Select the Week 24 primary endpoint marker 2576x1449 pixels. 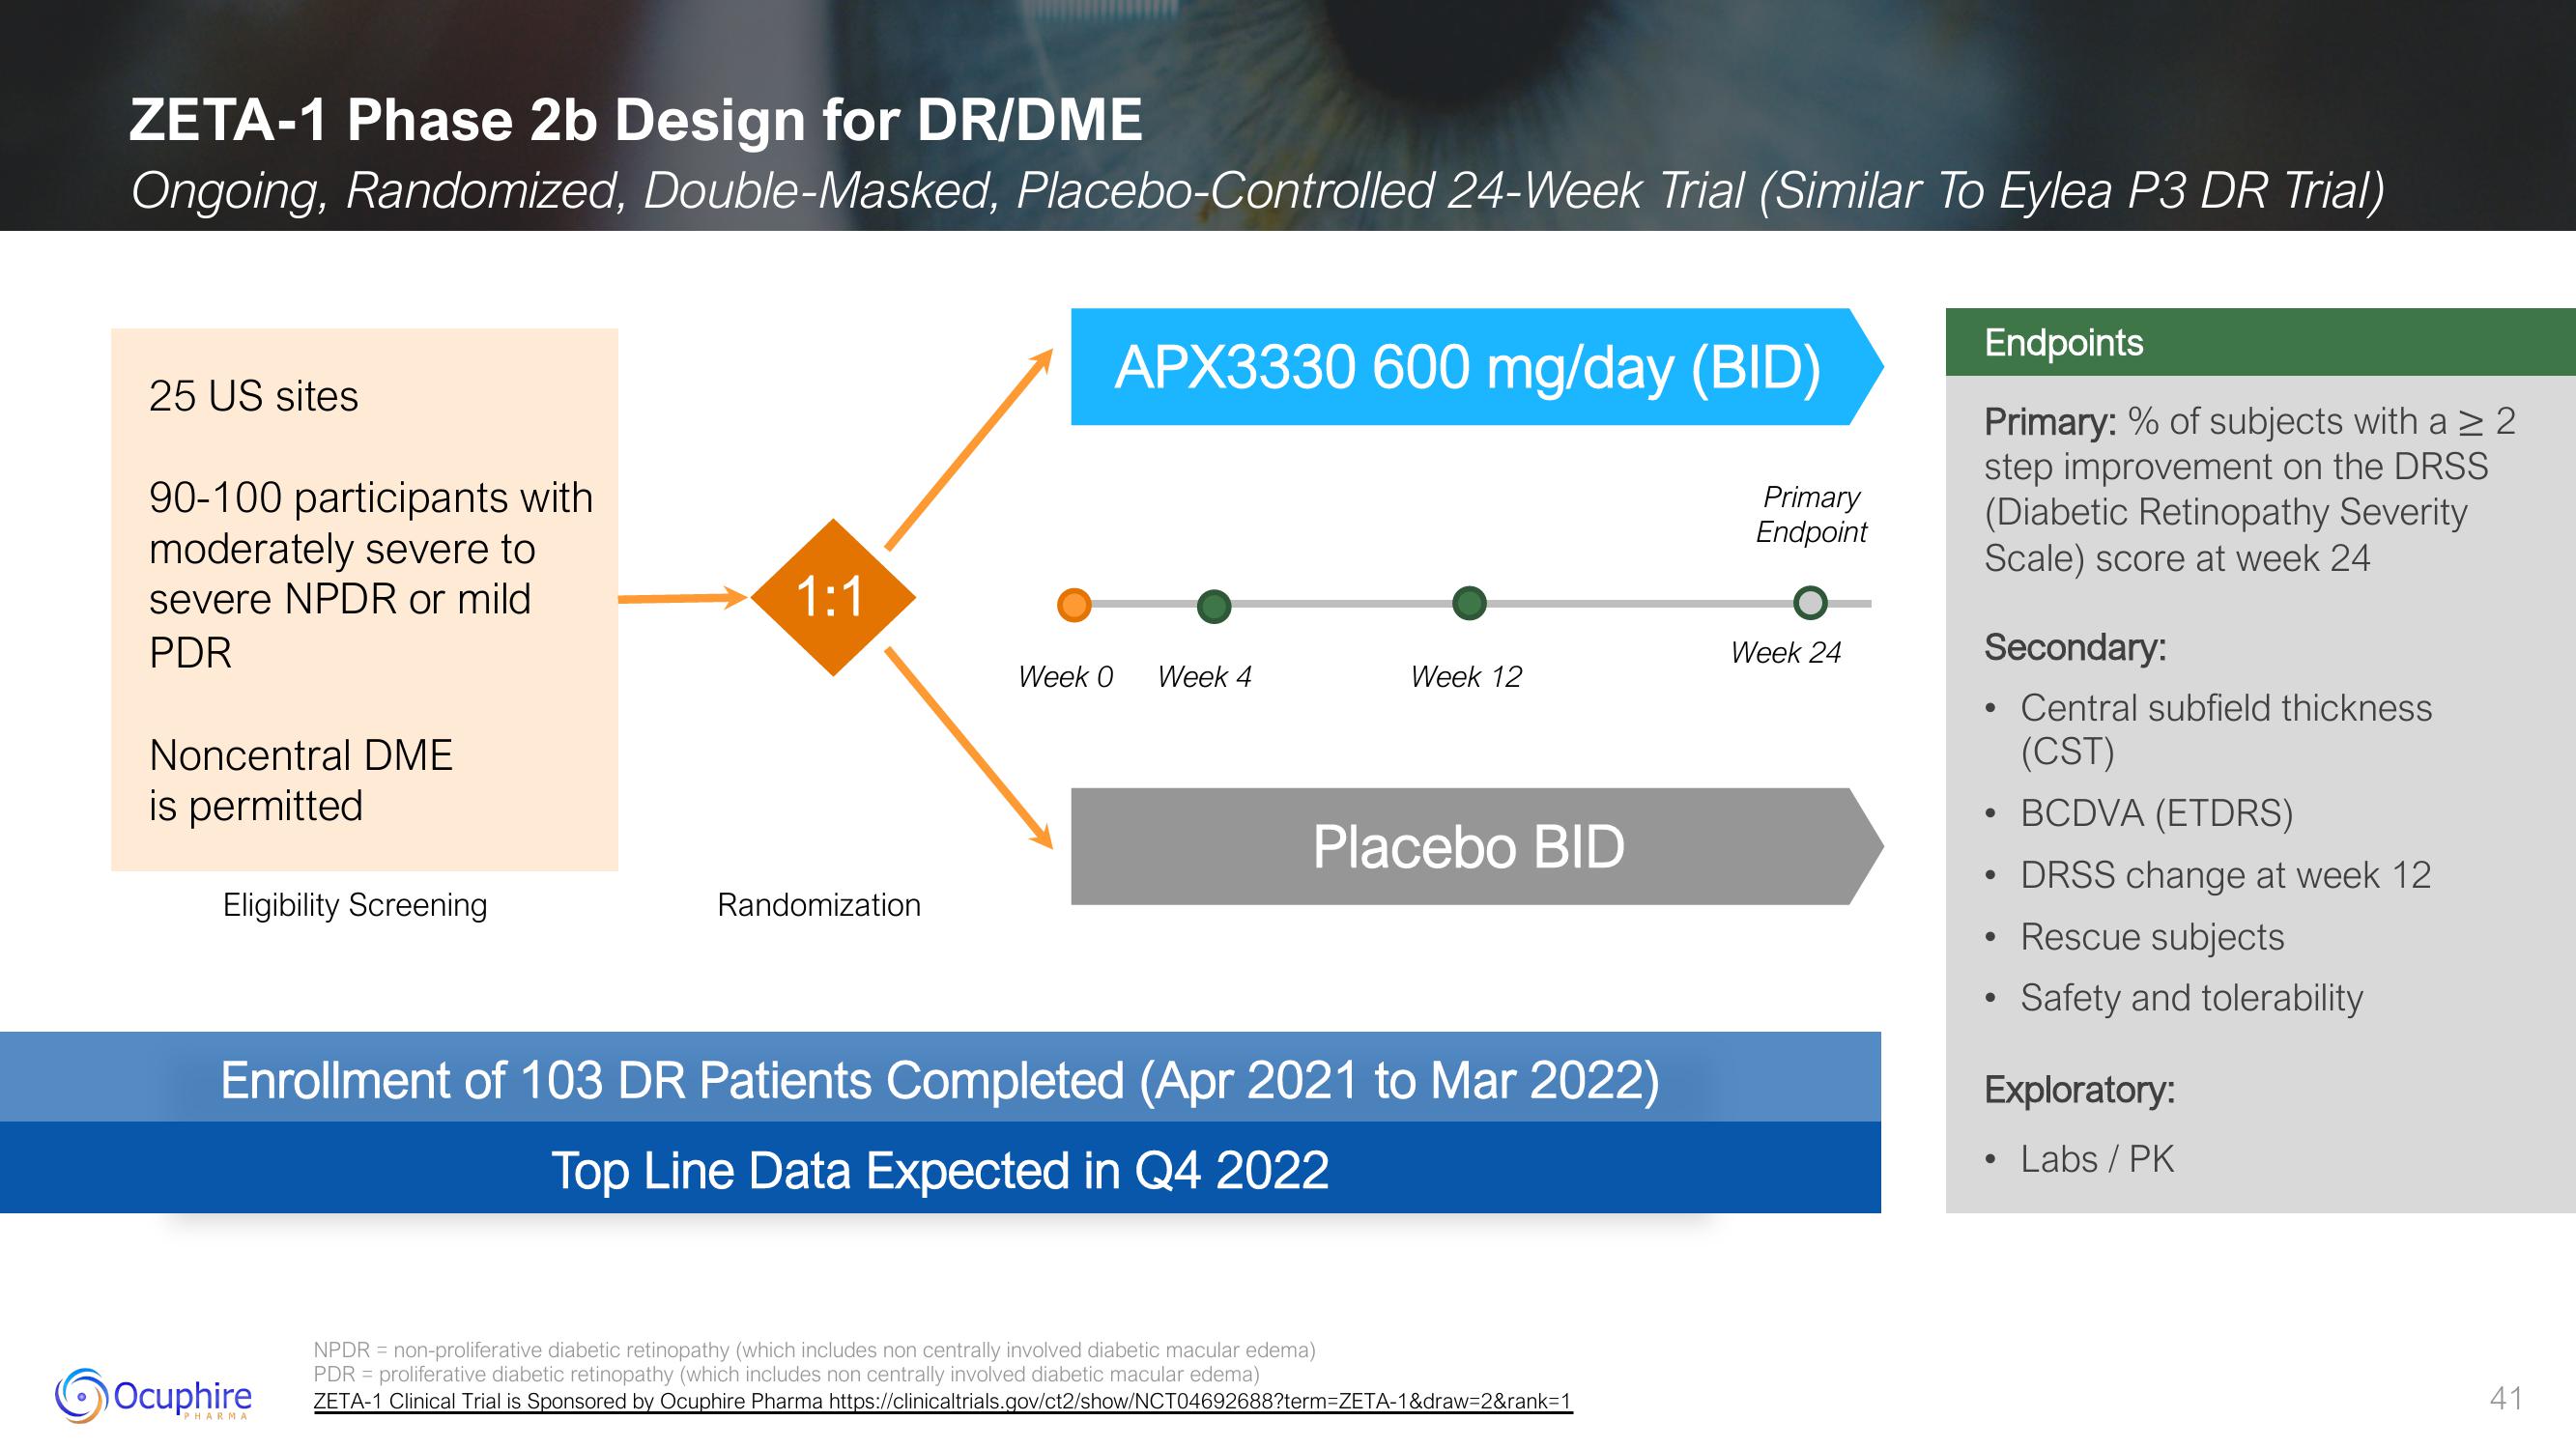click(x=1810, y=602)
